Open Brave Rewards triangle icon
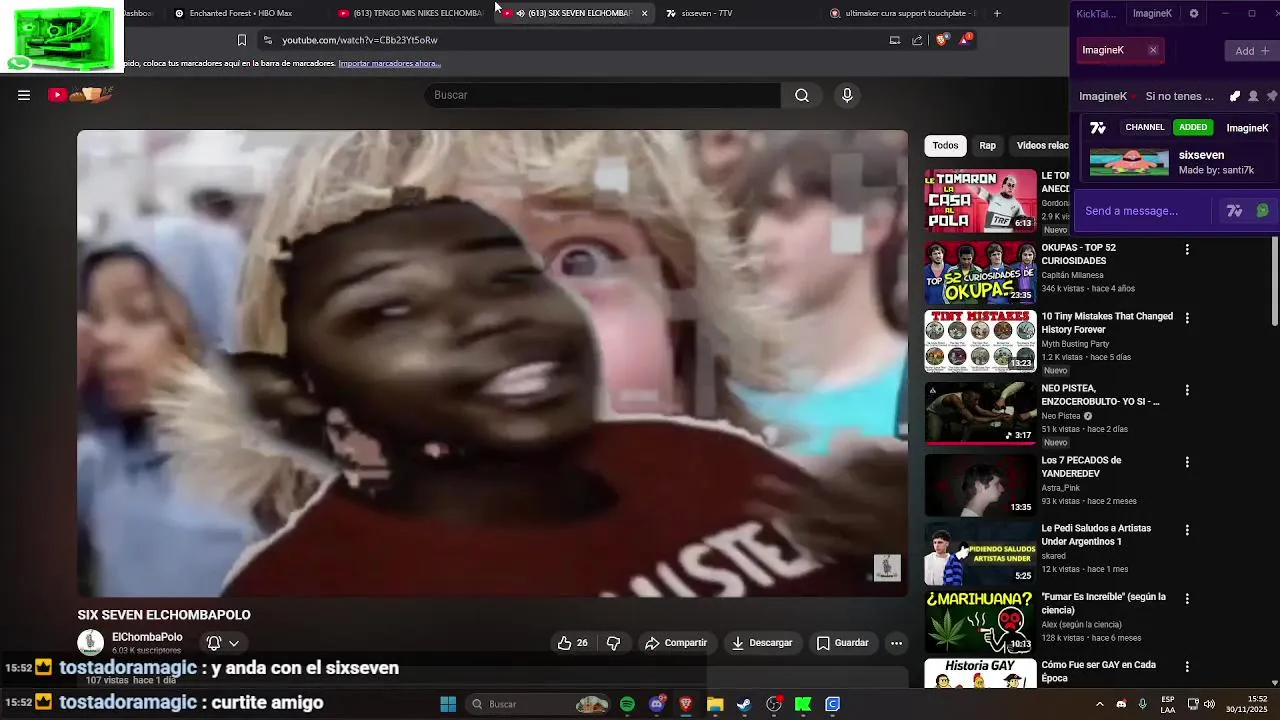 coord(965,40)
